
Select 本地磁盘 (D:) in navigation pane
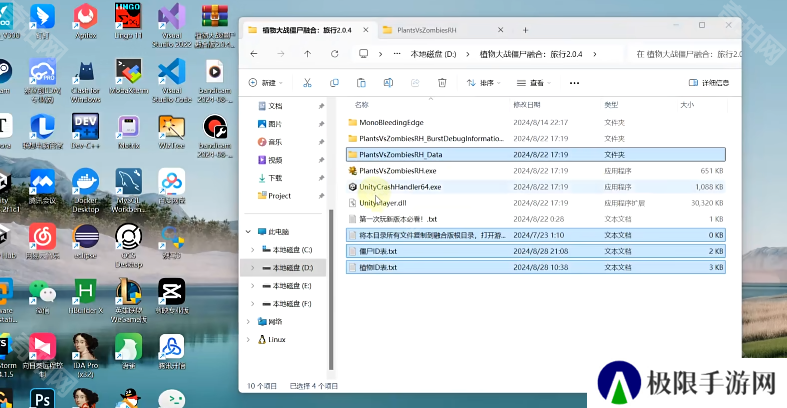(x=284, y=268)
